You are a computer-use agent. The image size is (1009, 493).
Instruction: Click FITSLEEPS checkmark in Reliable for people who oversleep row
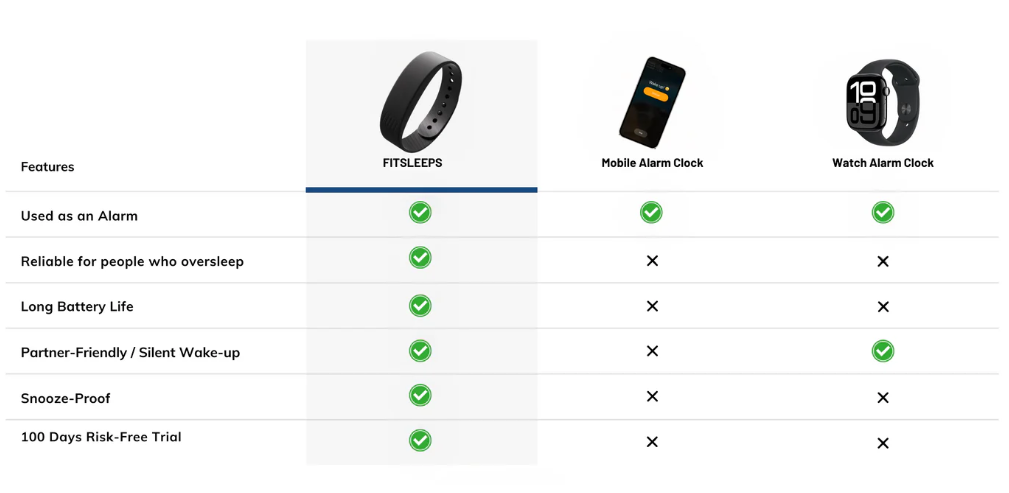coord(420,257)
